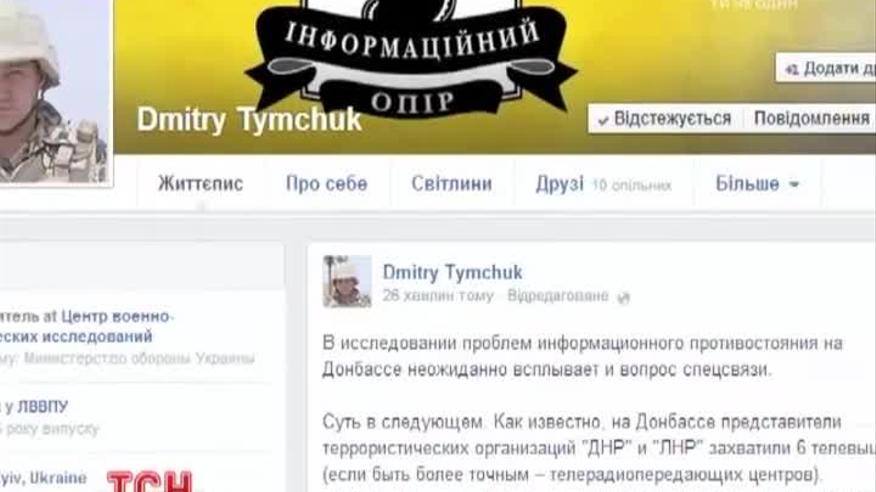
Task: Open the Про себе tab
Action: coord(327,184)
